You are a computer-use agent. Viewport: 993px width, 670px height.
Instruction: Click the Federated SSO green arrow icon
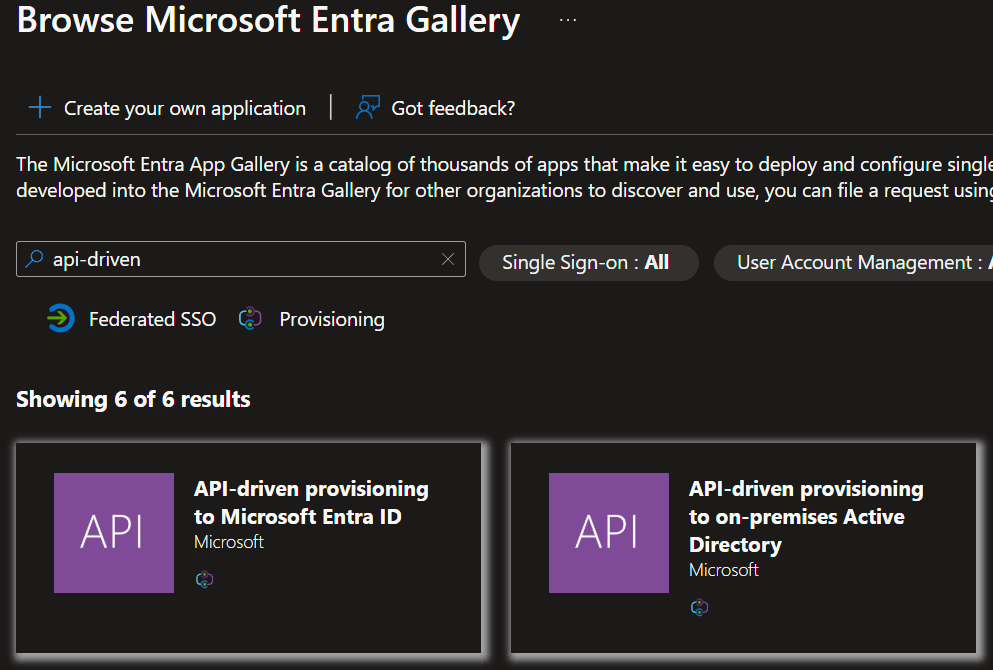click(x=61, y=319)
